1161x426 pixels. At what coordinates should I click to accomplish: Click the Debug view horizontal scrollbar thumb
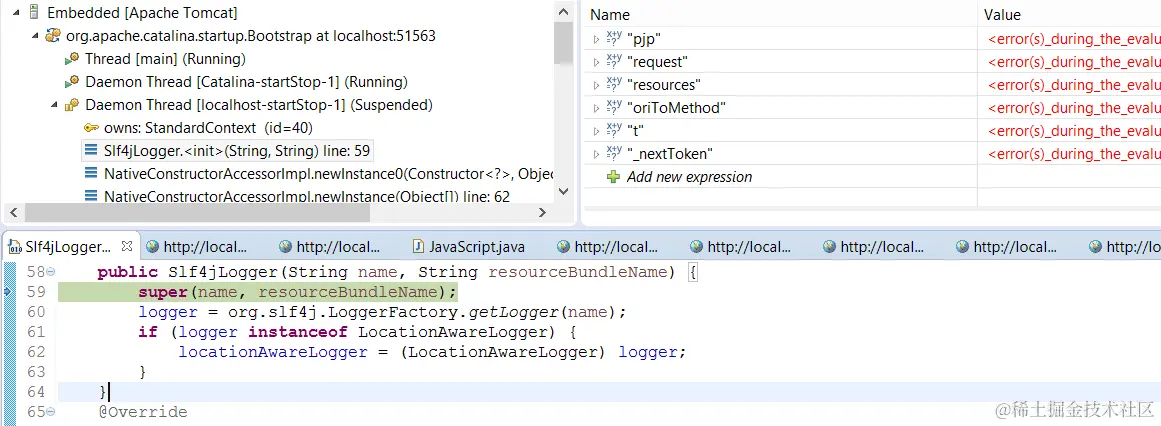tap(196, 213)
